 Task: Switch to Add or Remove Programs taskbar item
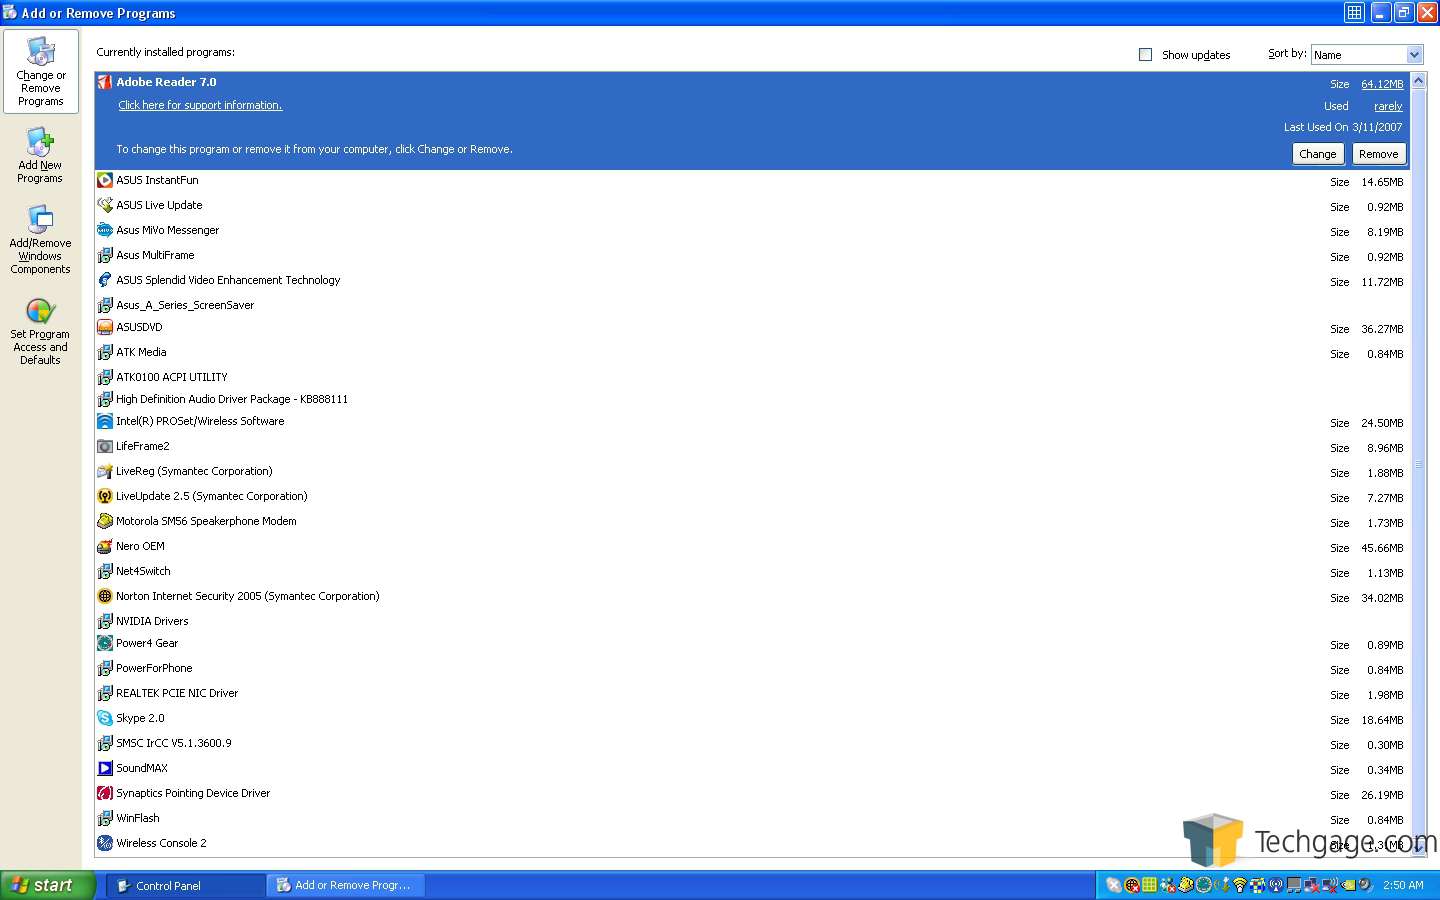(x=346, y=885)
